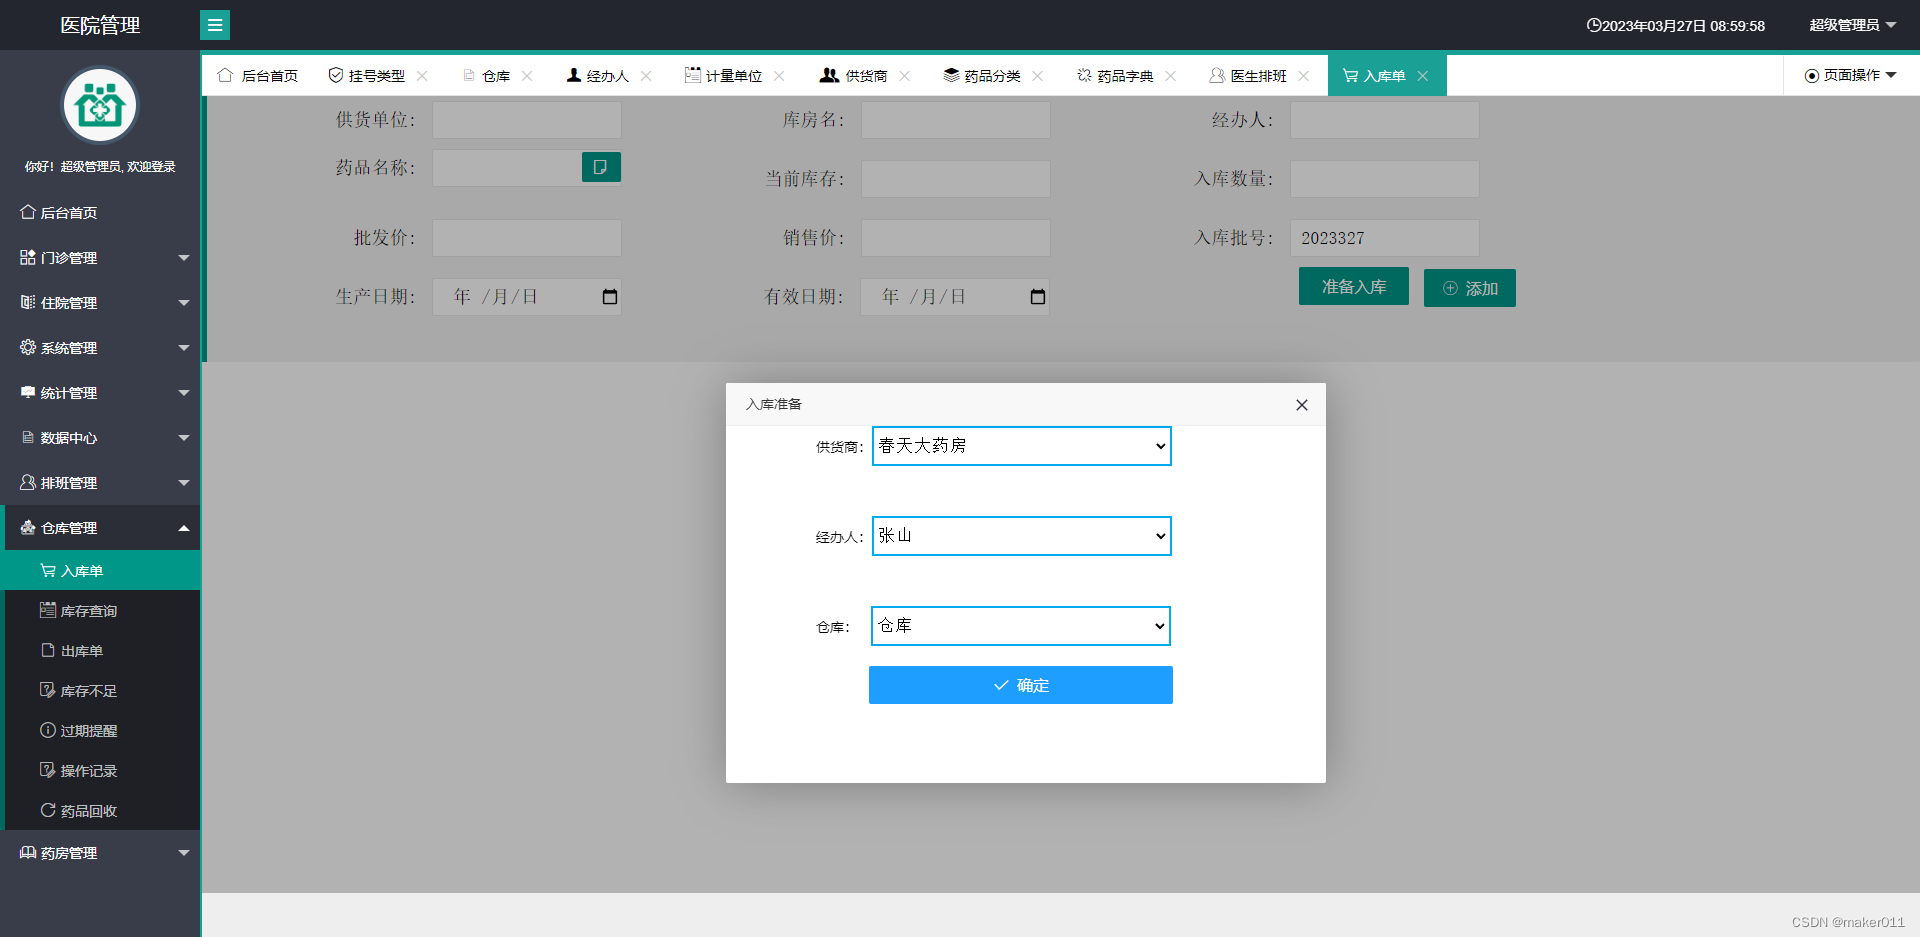Select 入库单 in the sidebar submenu

(x=102, y=571)
